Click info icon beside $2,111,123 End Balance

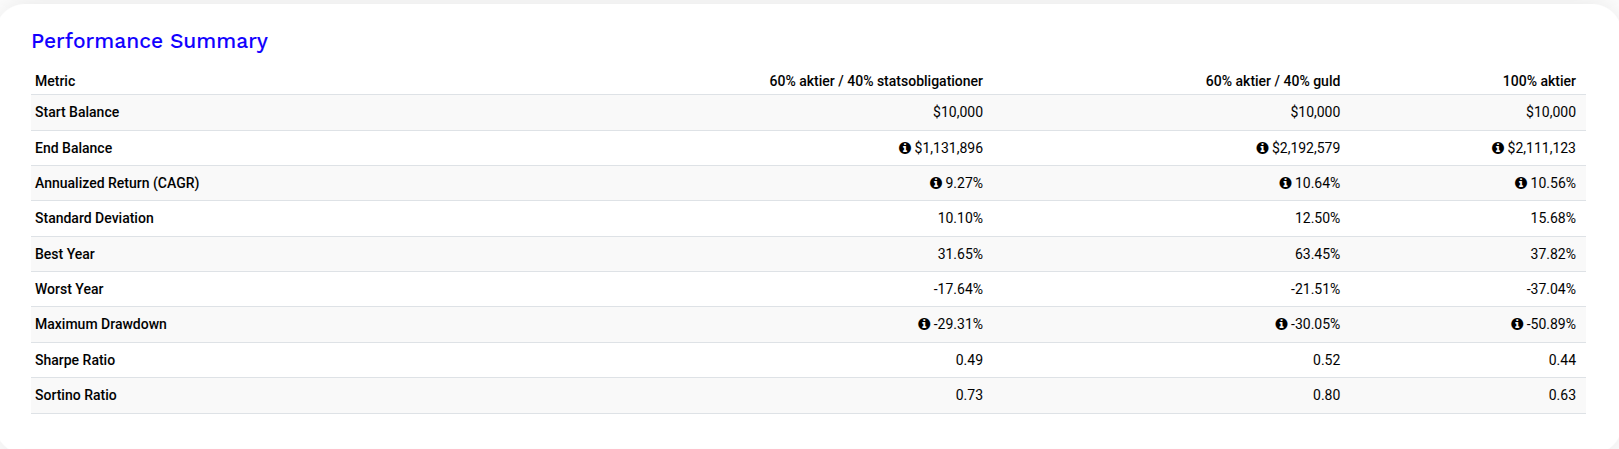coord(1498,148)
